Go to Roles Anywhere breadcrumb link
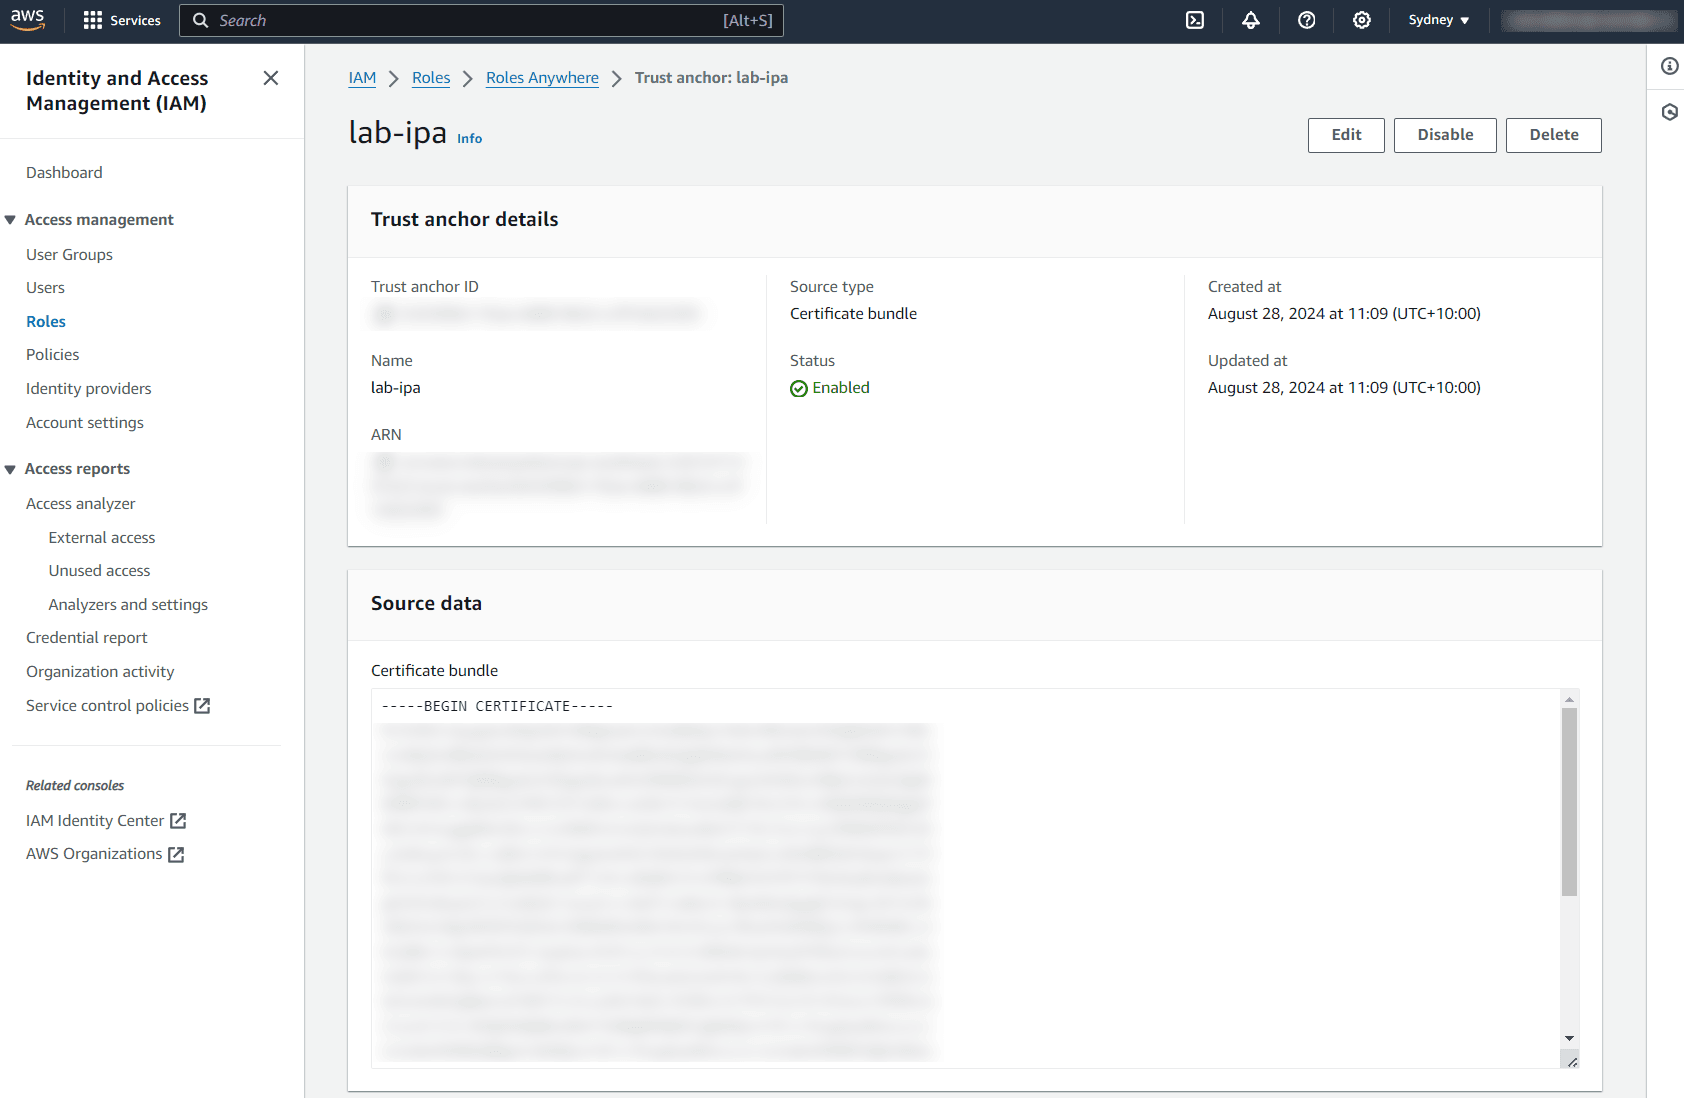 [x=542, y=78]
